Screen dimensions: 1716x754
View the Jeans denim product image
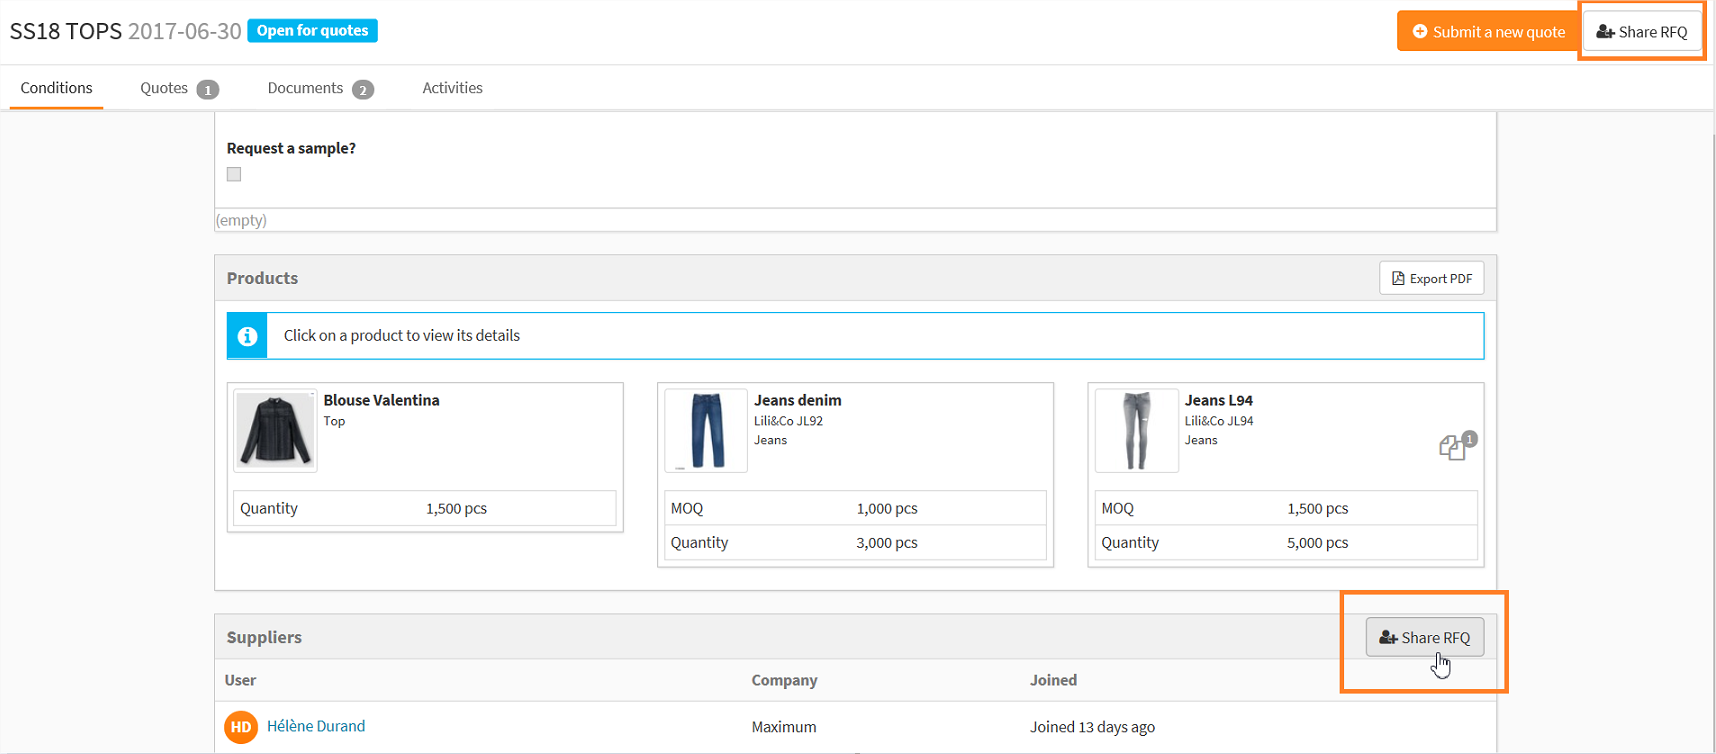tap(706, 430)
